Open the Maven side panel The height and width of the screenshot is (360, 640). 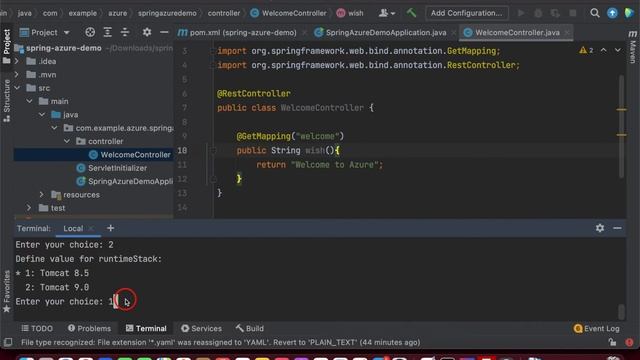click(x=633, y=47)
